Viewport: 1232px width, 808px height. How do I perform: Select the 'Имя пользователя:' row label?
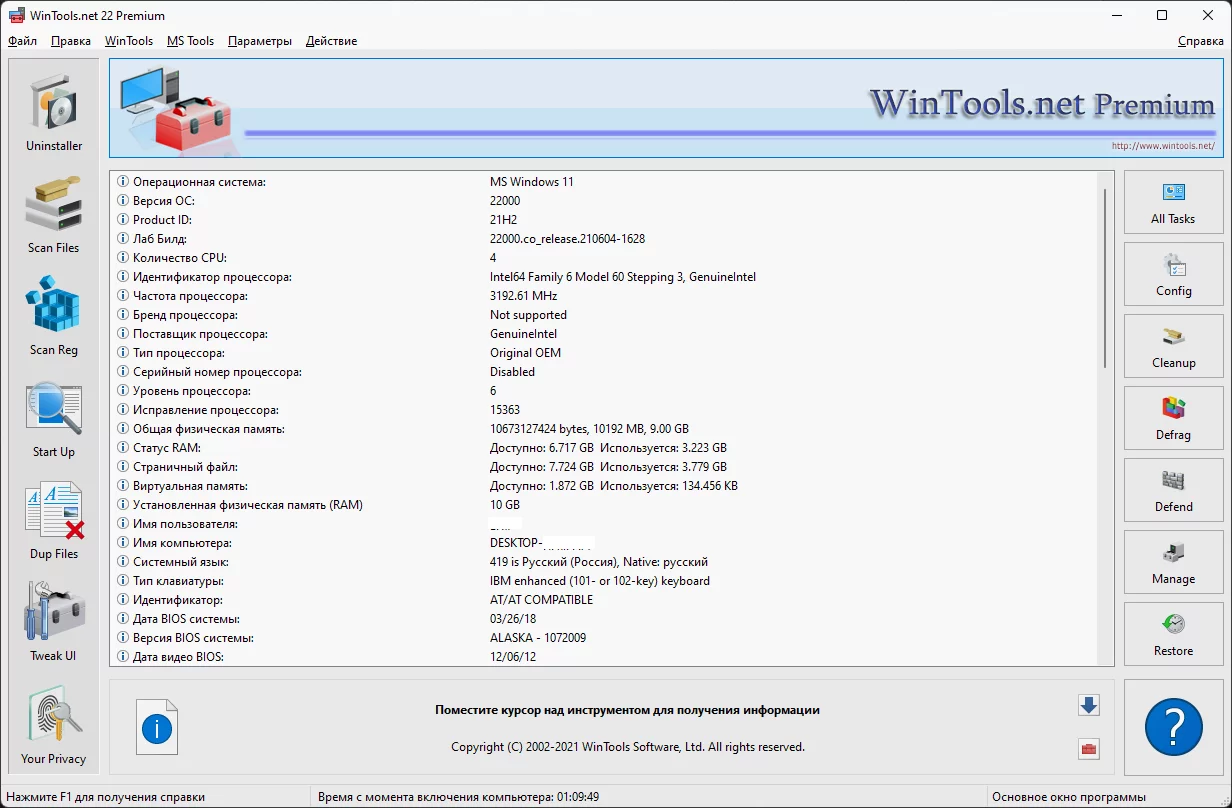pyautogui.click(x=185, y=524)
